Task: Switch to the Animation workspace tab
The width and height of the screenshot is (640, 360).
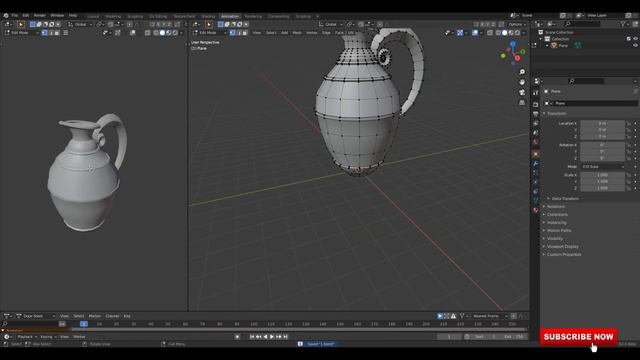Action: (230, 16)
